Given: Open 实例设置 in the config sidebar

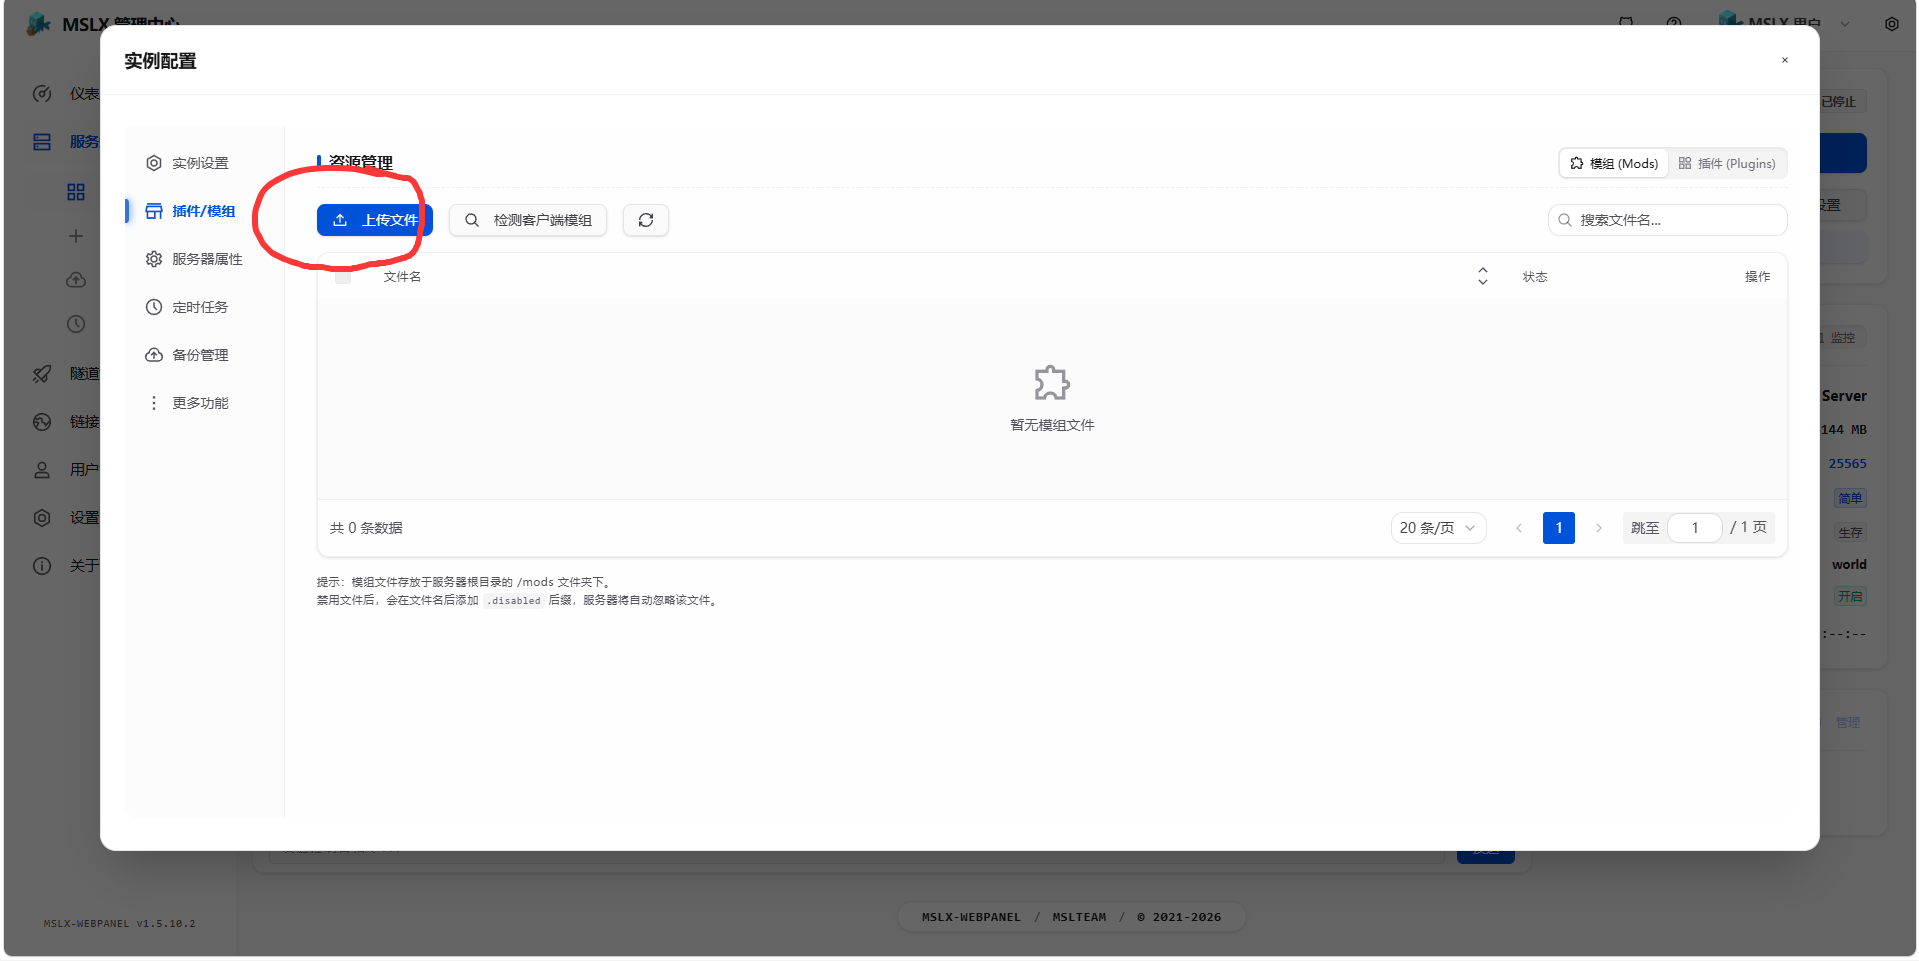Looking at the screenshot, I should (x=187, y=163).
